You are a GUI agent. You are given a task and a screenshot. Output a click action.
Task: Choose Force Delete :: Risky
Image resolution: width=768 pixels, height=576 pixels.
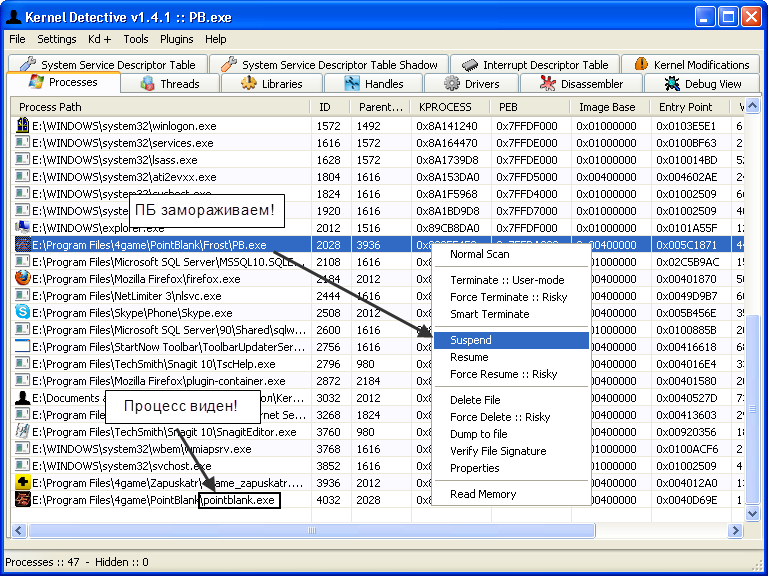tap(511, 417)
